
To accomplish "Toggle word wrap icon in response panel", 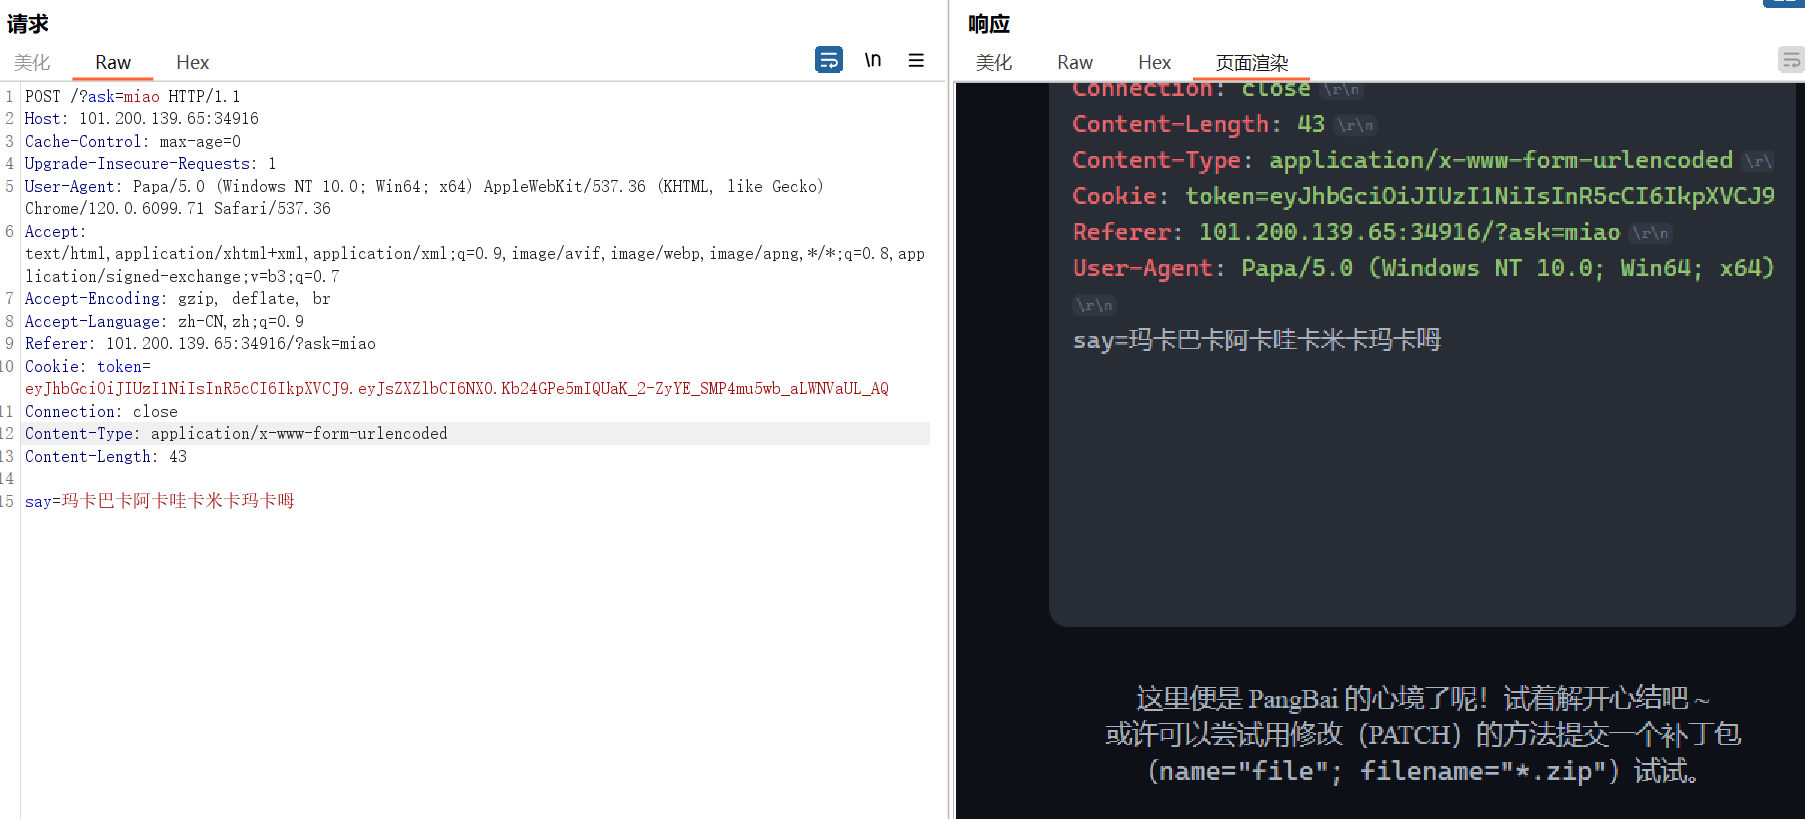I will [x=1791, y=60].
